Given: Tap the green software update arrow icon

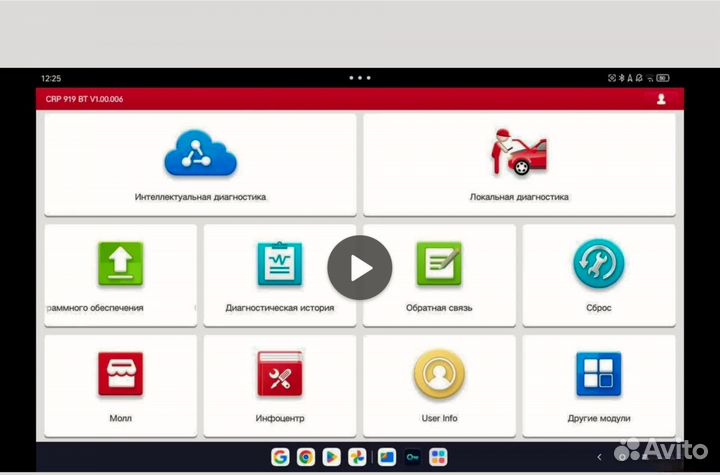Looking at the screenshot, I should pos(120,264).
